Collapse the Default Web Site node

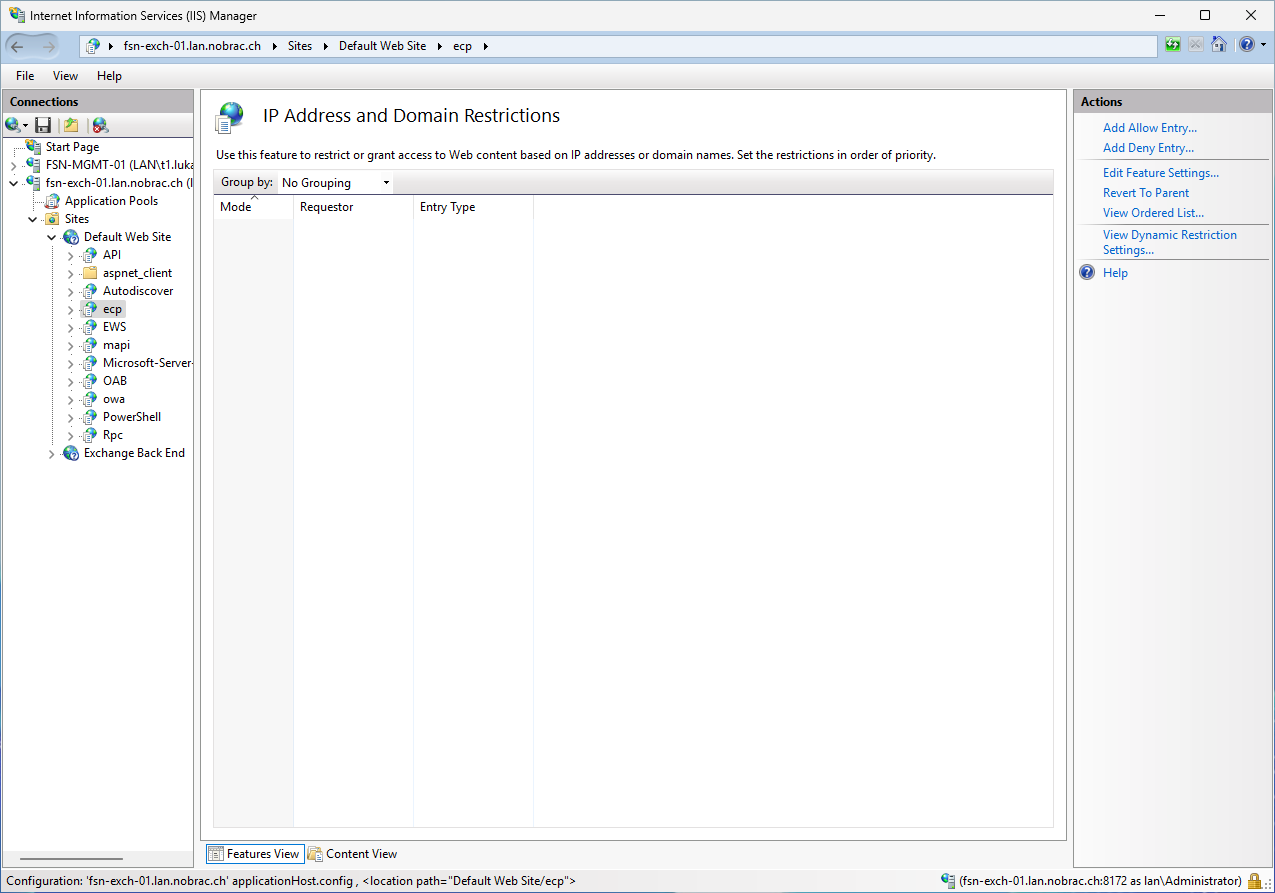(x=52, y=237)
